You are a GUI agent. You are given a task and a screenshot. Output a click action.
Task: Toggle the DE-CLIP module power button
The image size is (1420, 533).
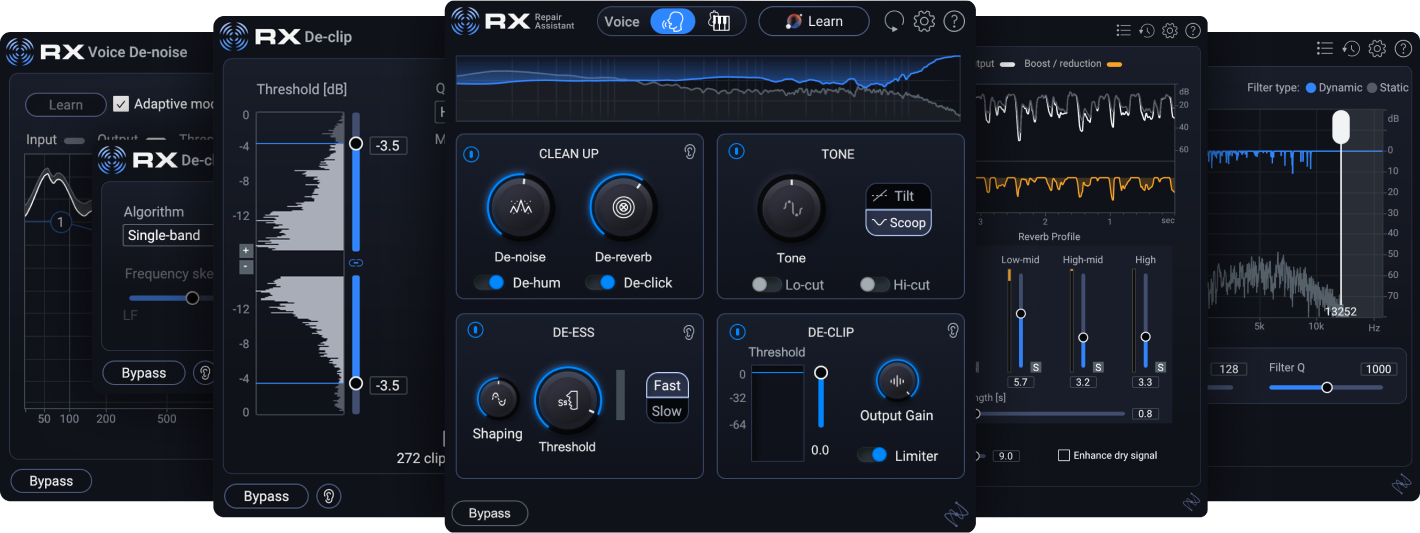click(x=737, y=331)
